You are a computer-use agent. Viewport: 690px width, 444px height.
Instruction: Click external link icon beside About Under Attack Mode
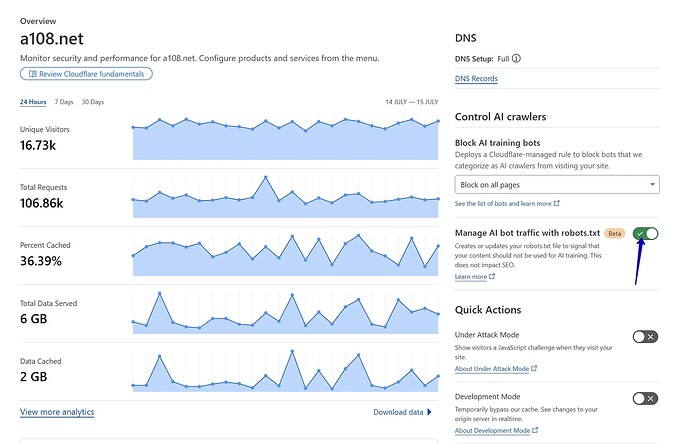coord(534,368)
